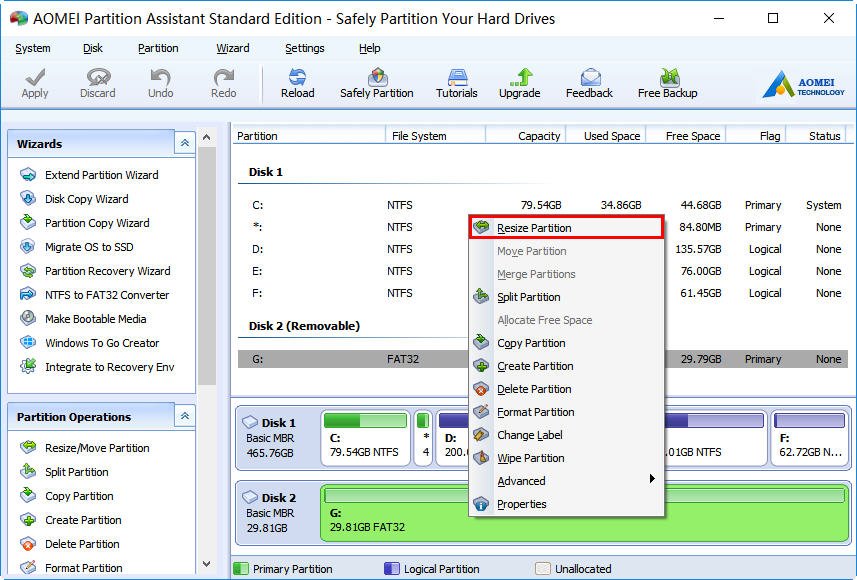This screenshot has width=857, height=580.
Task: Open the Settings menu
Action: coord(304,48)
